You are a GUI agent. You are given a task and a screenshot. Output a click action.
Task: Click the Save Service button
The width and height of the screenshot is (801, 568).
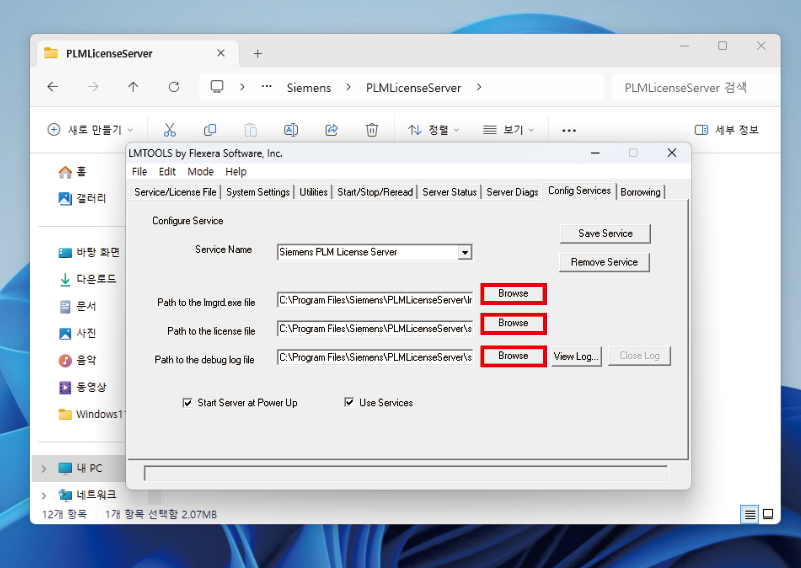coord(605,233)
